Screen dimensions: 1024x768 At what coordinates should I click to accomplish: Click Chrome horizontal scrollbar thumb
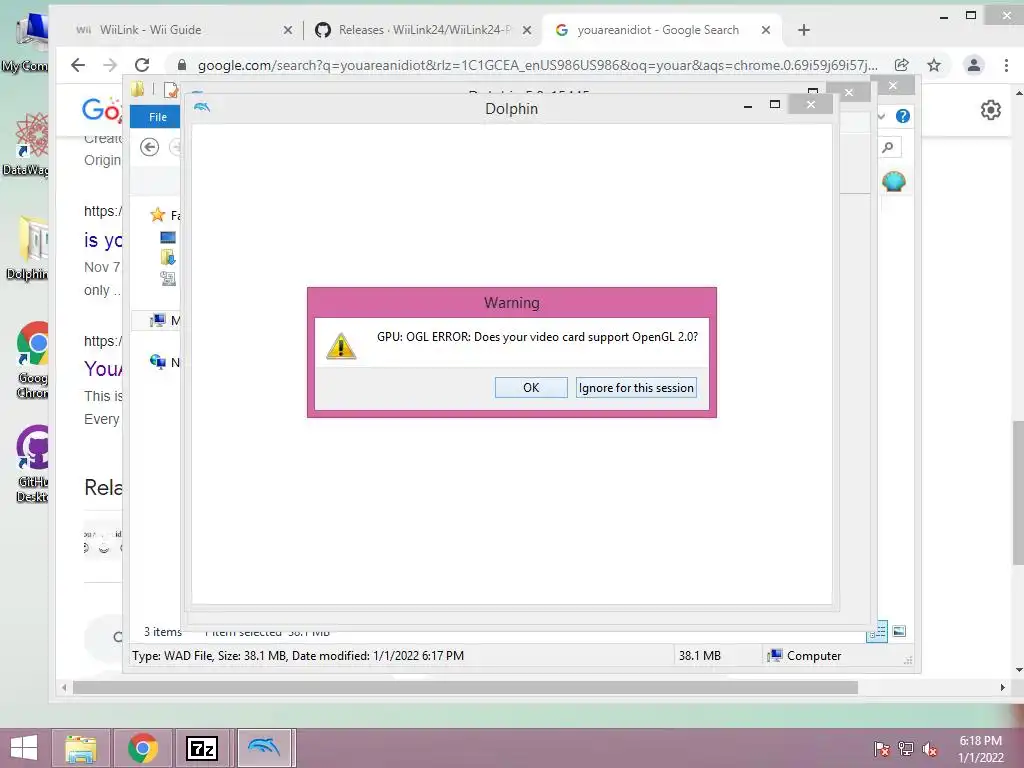[x=465, y=688]
